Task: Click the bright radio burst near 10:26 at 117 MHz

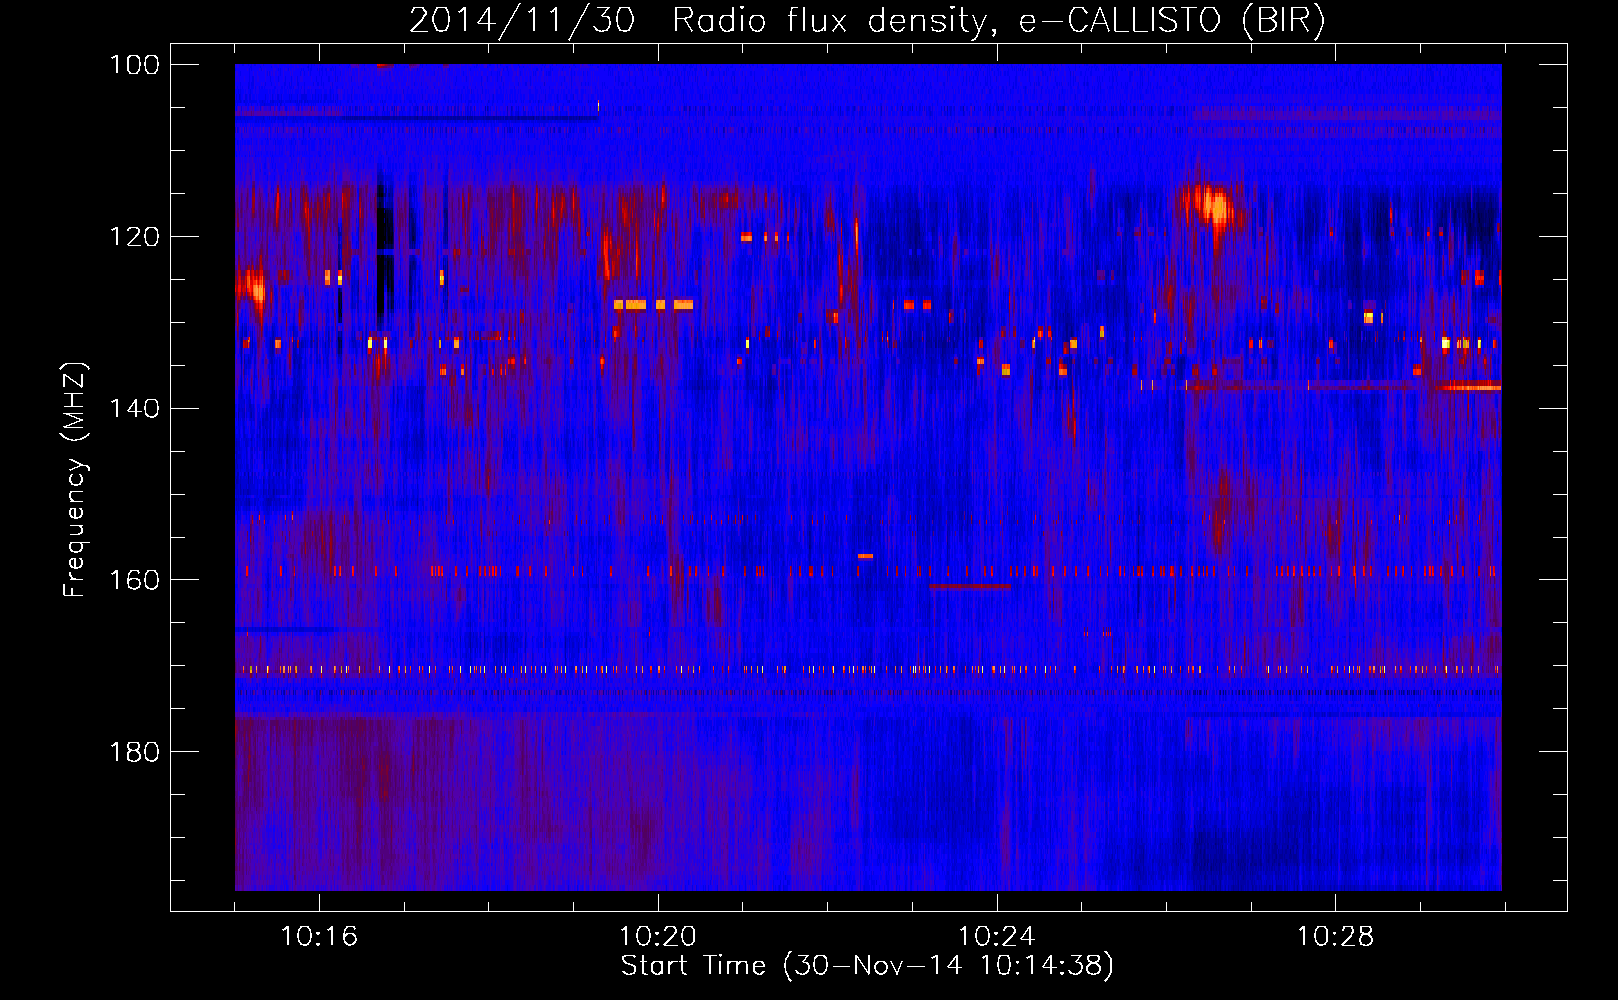Action: pos(1215,208)
